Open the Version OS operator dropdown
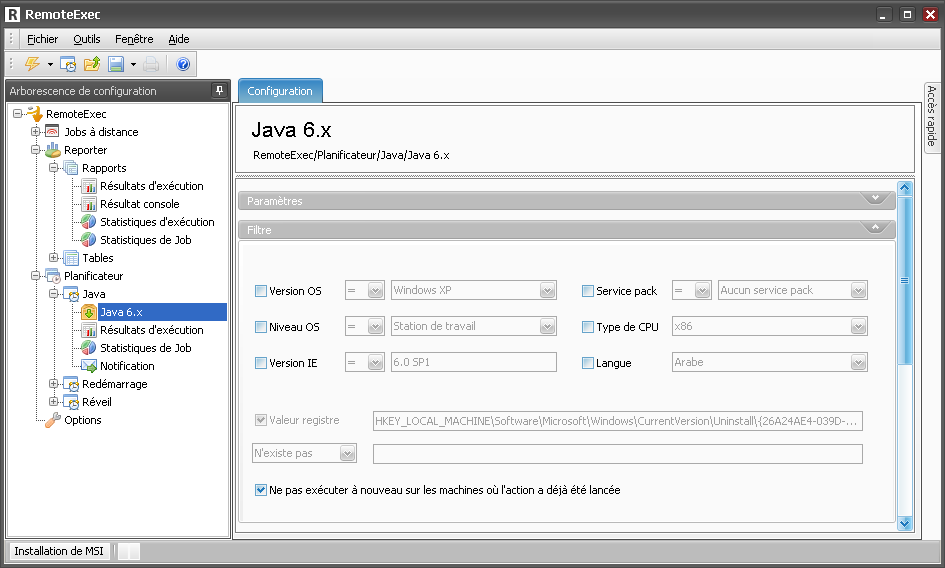This screenshot has height=568, width=945. [375, 291]
